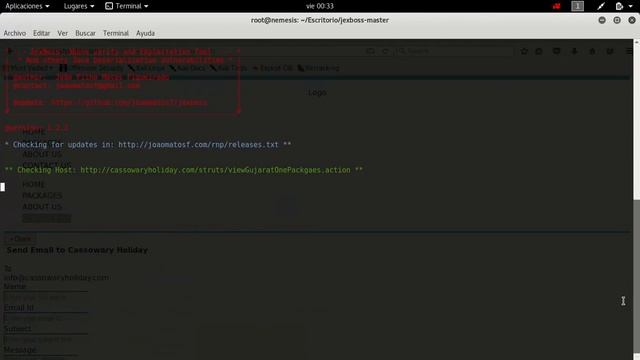Click the red recording indicator icon
The image size is (640, 360).
(556, 6)
